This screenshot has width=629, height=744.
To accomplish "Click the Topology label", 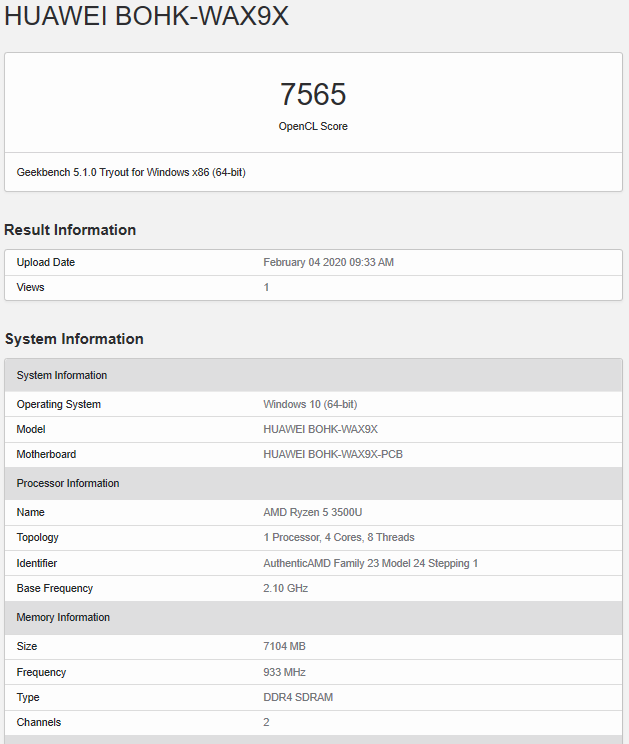I will click(x=37, y=538).
